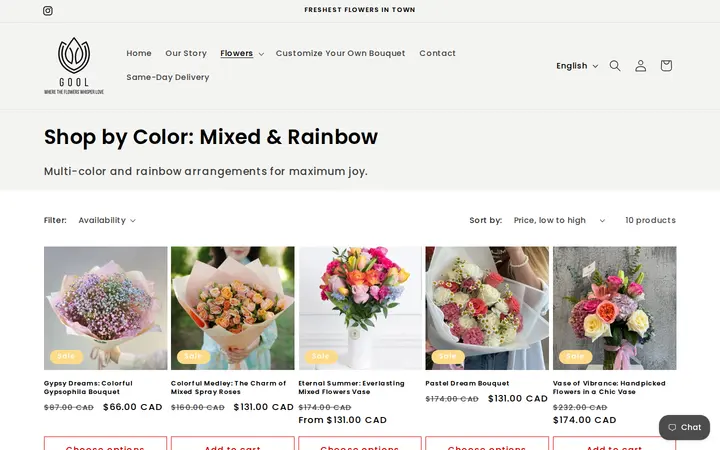Open Gypsy Dreams: Colorful Gypsophila Bouquet title
The width and height of the screenshot is (720, 450).
[x=88, y=388]
